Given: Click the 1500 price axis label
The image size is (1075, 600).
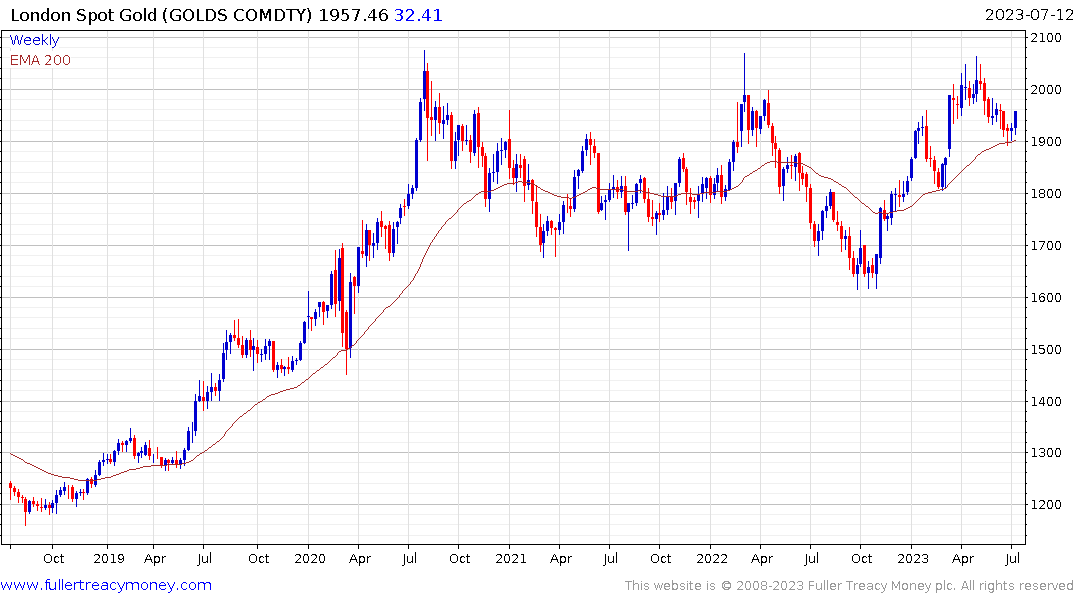Looking at the screenshot, I should click(1046, 350).
